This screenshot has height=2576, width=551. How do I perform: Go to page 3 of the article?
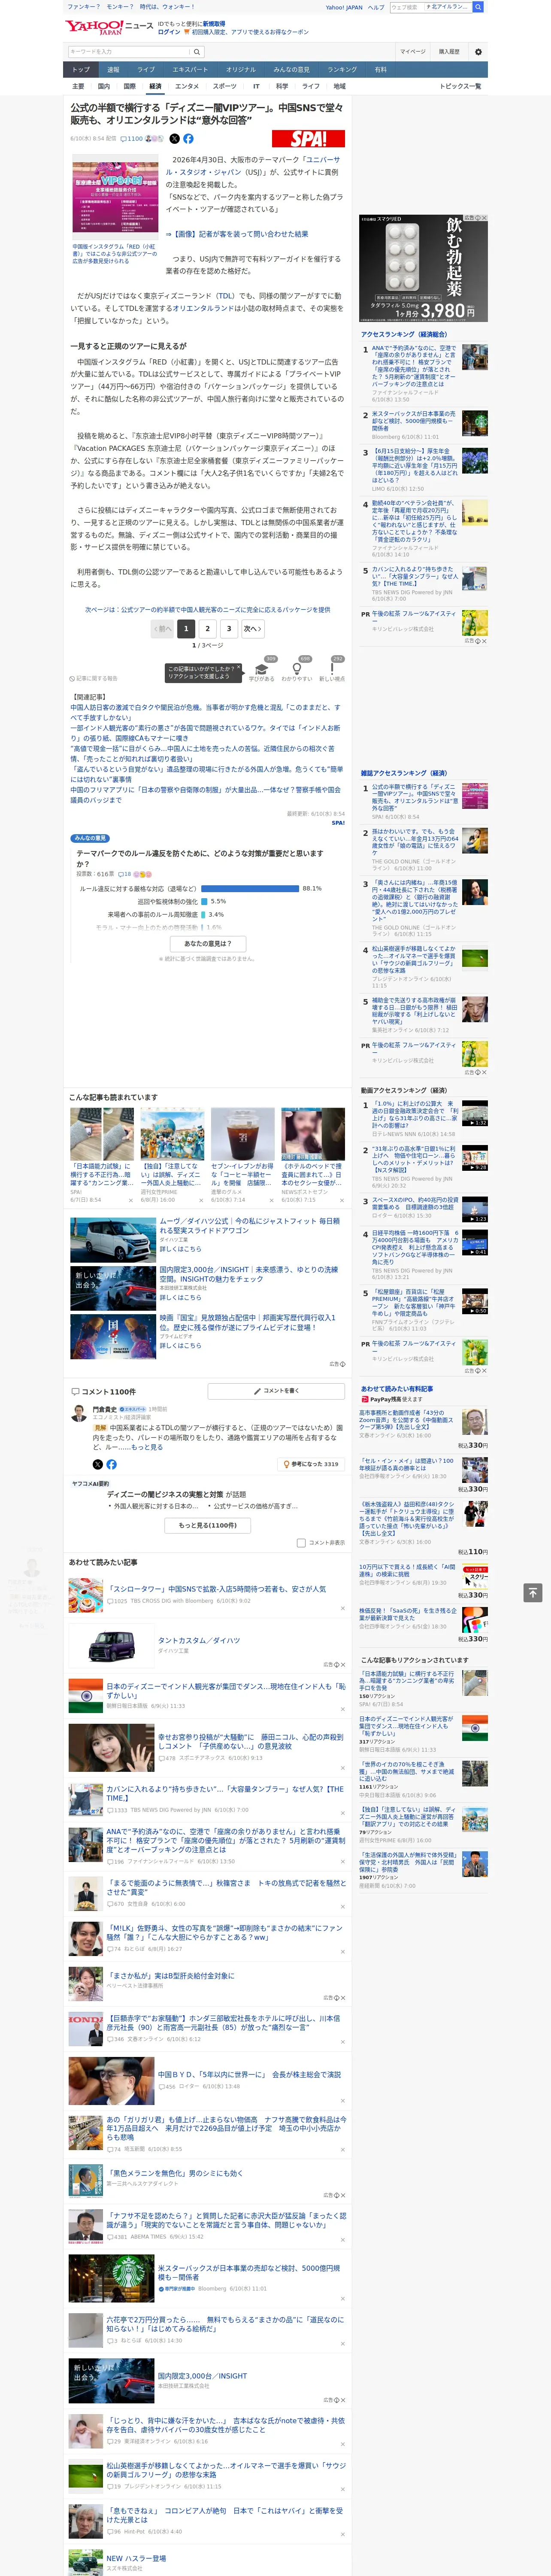click(x=229, y=629)
